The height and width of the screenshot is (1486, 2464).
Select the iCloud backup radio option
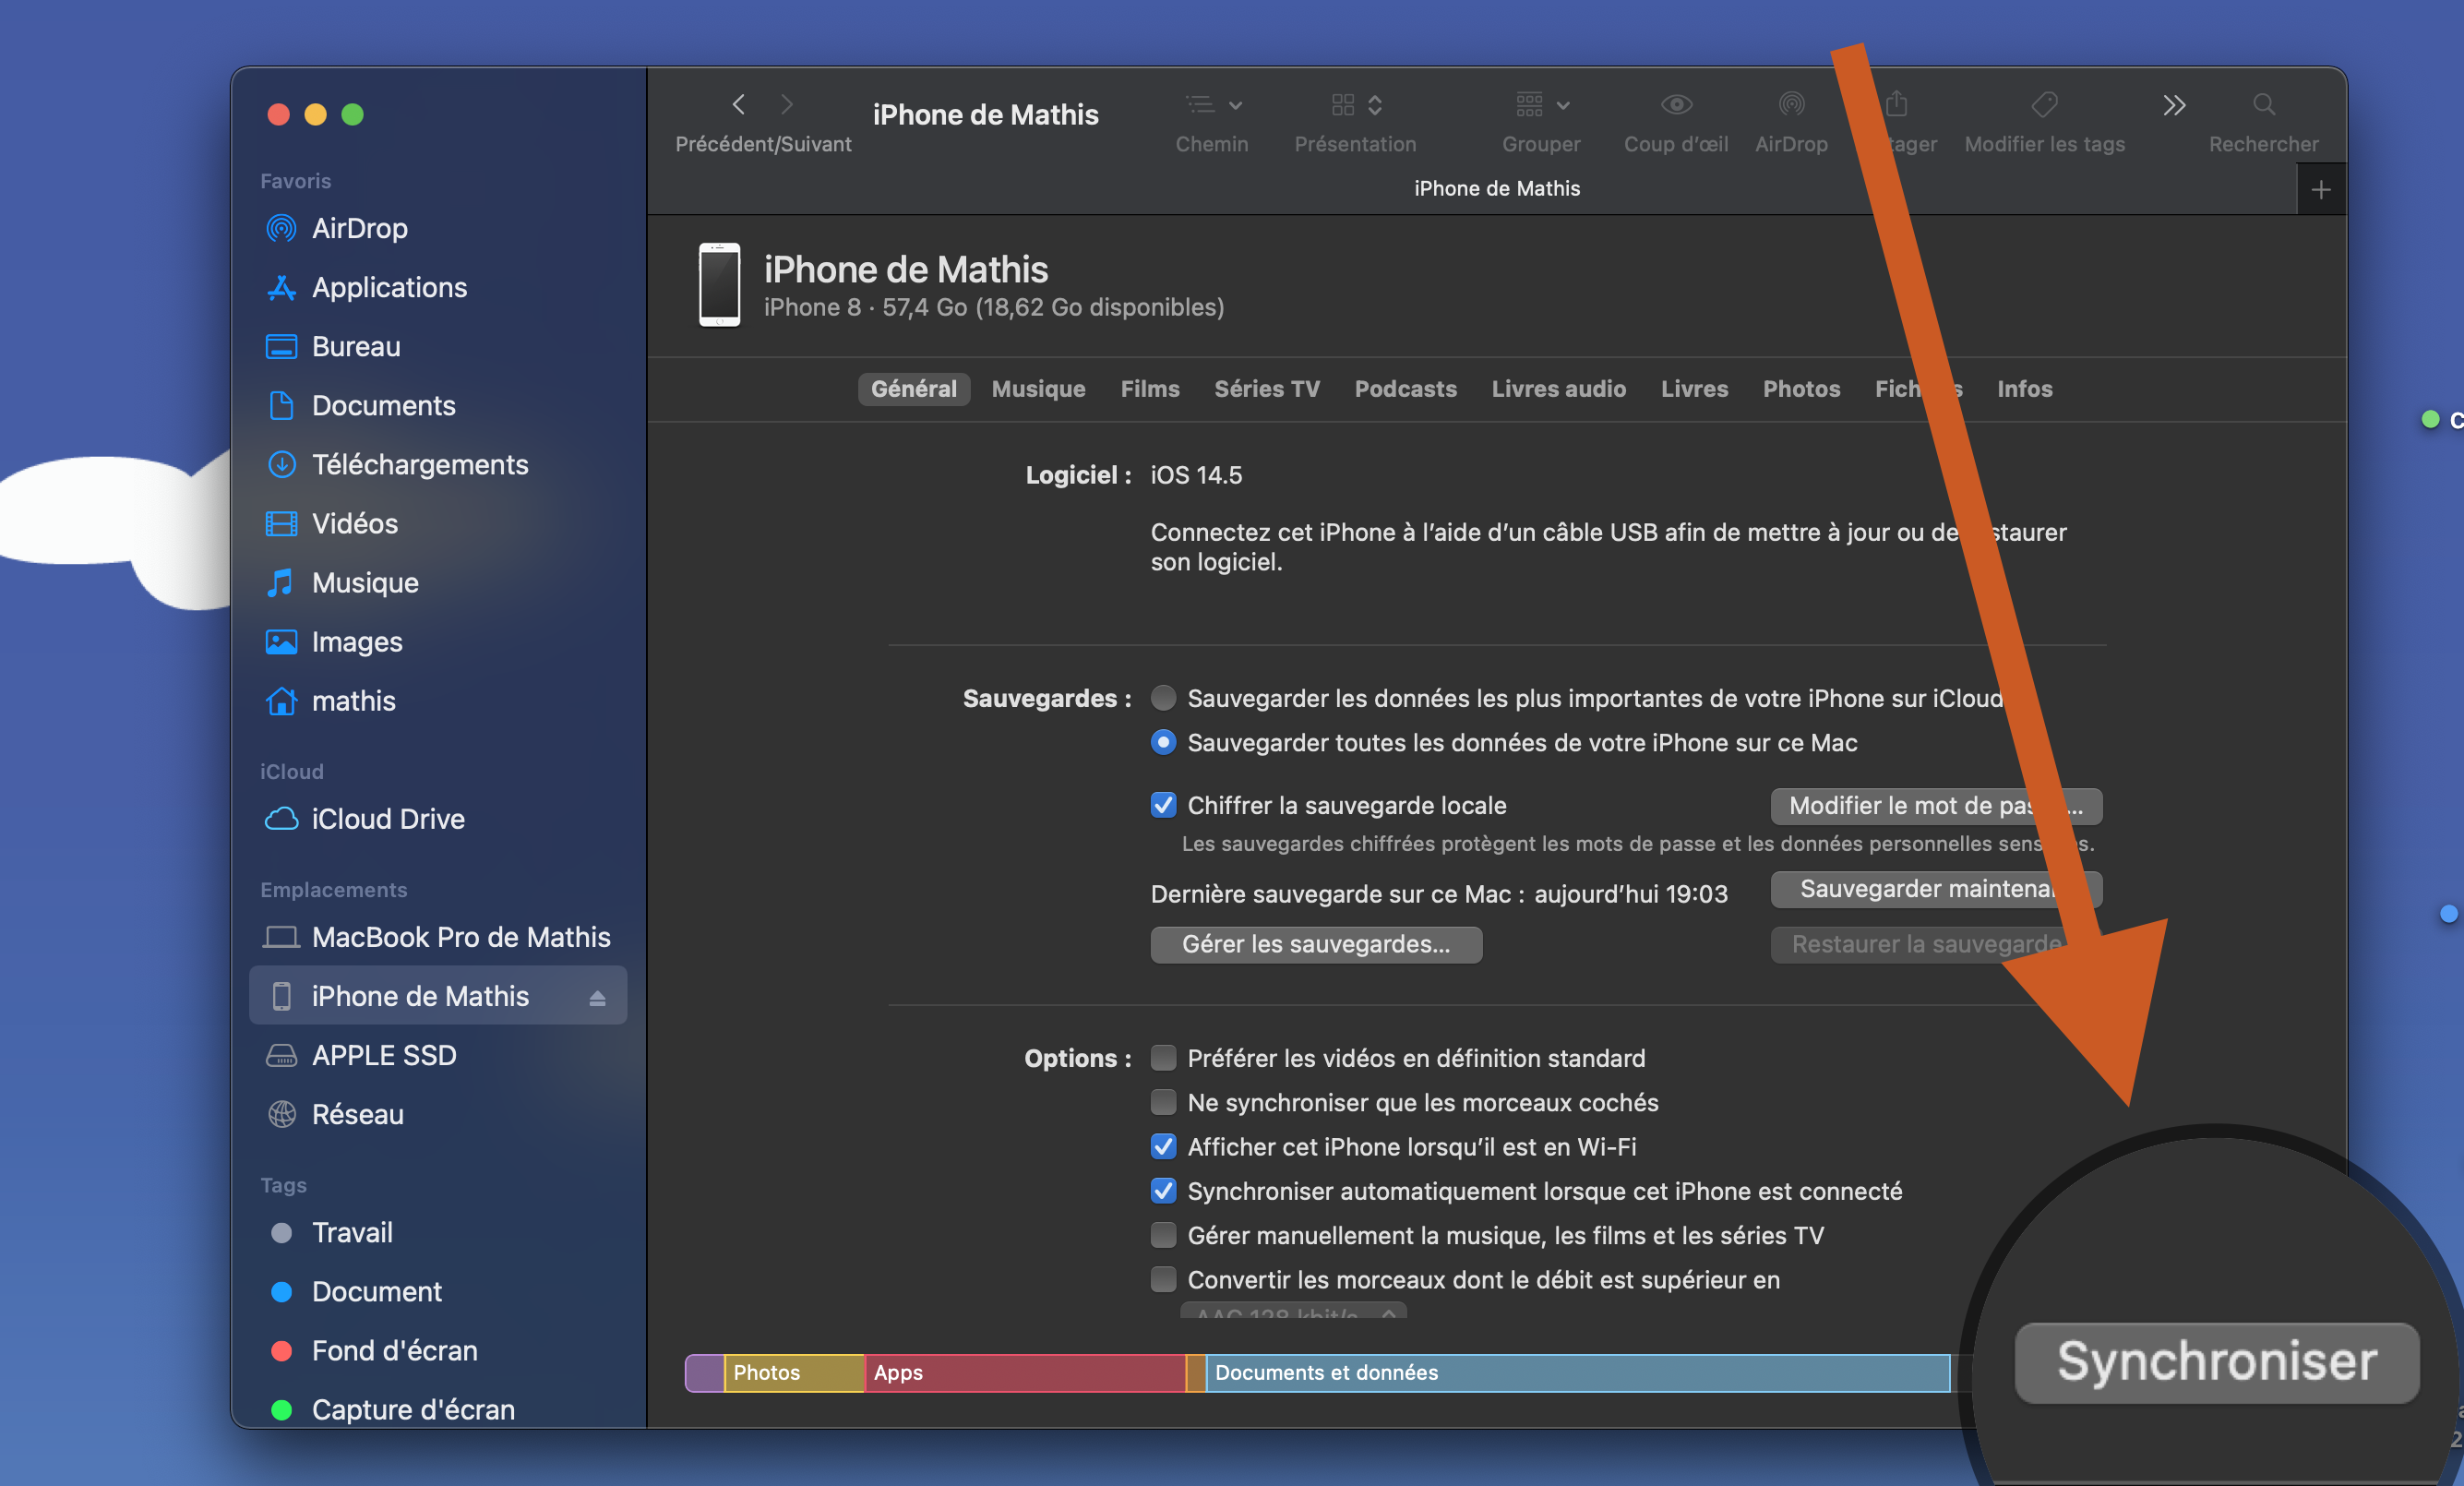point(1163,698)
